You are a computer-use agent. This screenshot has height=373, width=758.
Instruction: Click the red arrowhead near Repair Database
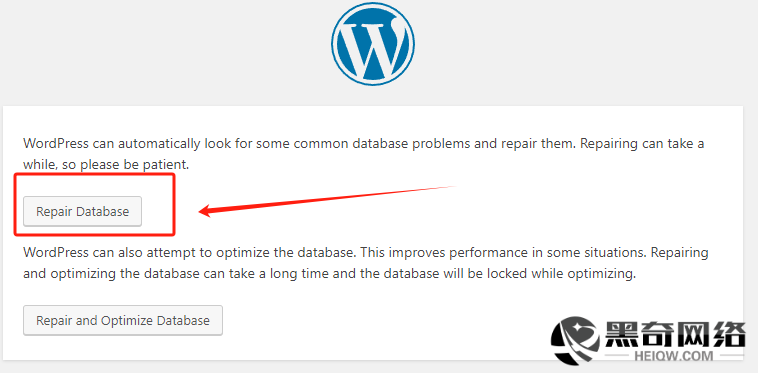pyautogui.click(x=209, y=211)
